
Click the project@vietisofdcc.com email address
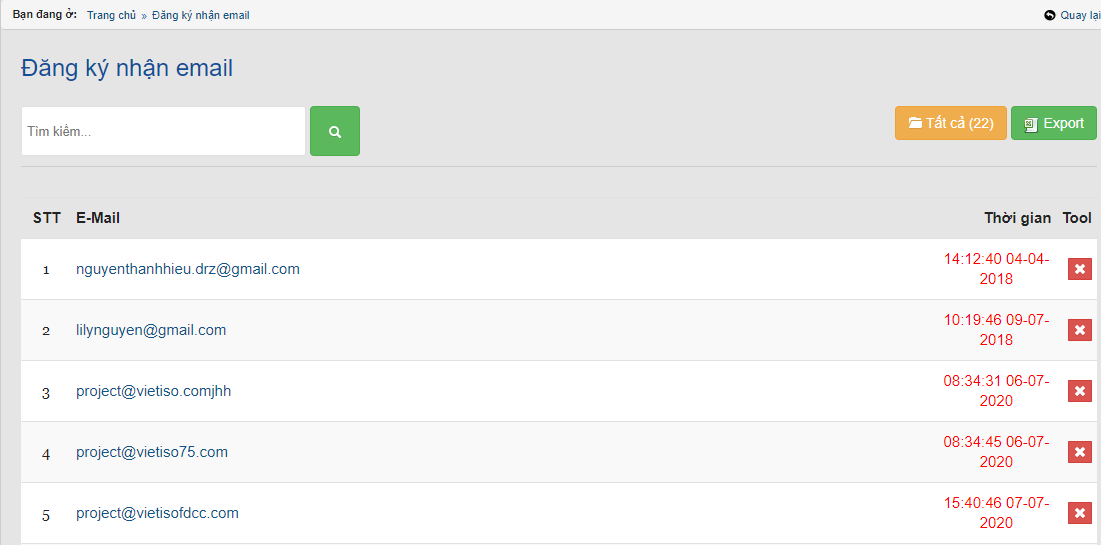point(157,513)
